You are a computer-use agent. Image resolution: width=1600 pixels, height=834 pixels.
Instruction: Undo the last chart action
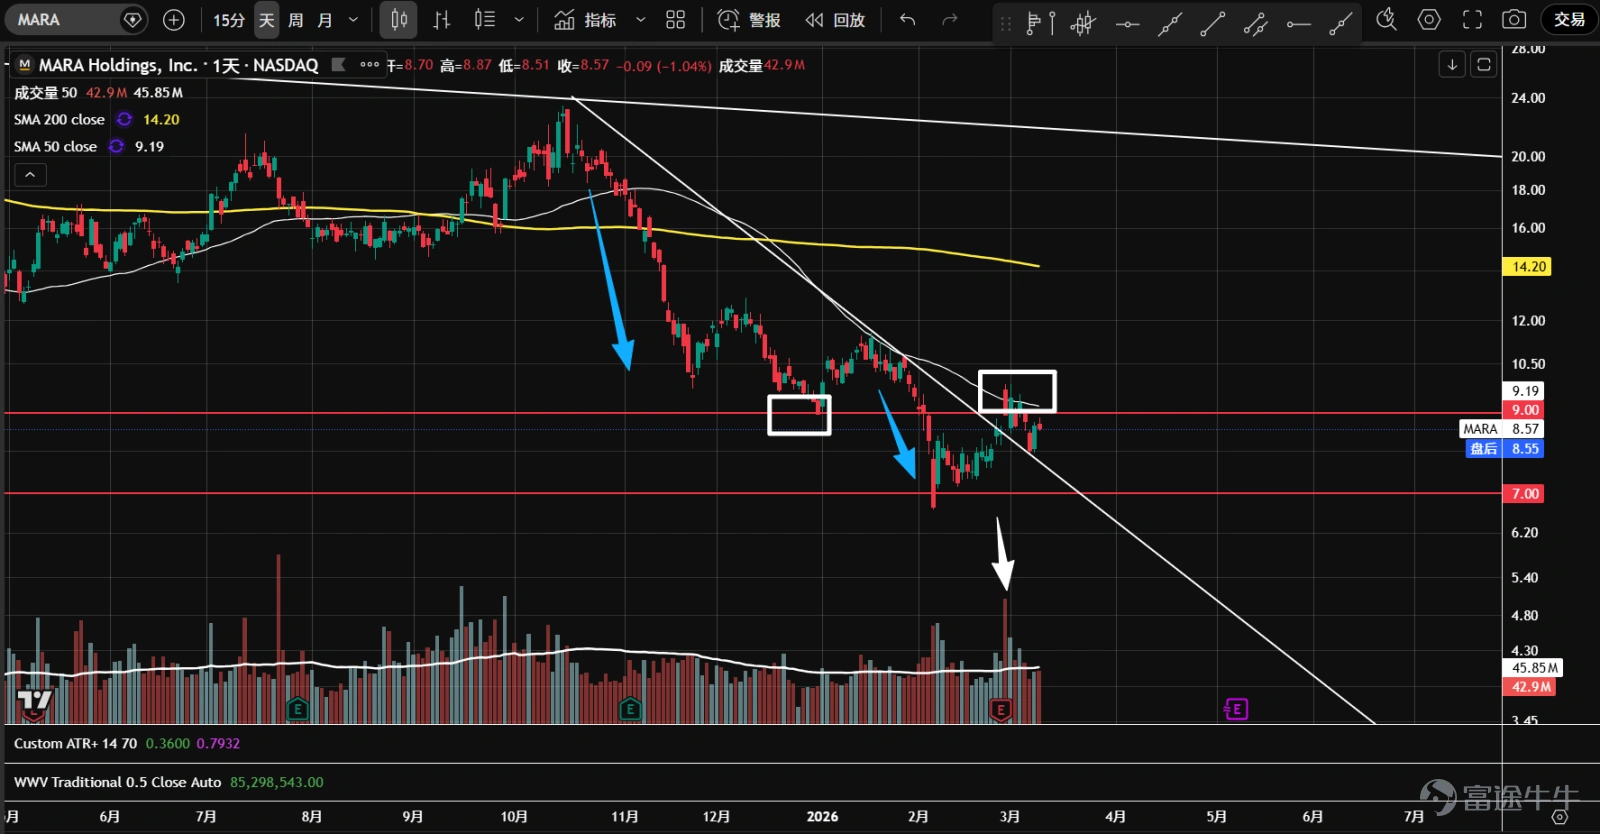(x=908, y=20)
